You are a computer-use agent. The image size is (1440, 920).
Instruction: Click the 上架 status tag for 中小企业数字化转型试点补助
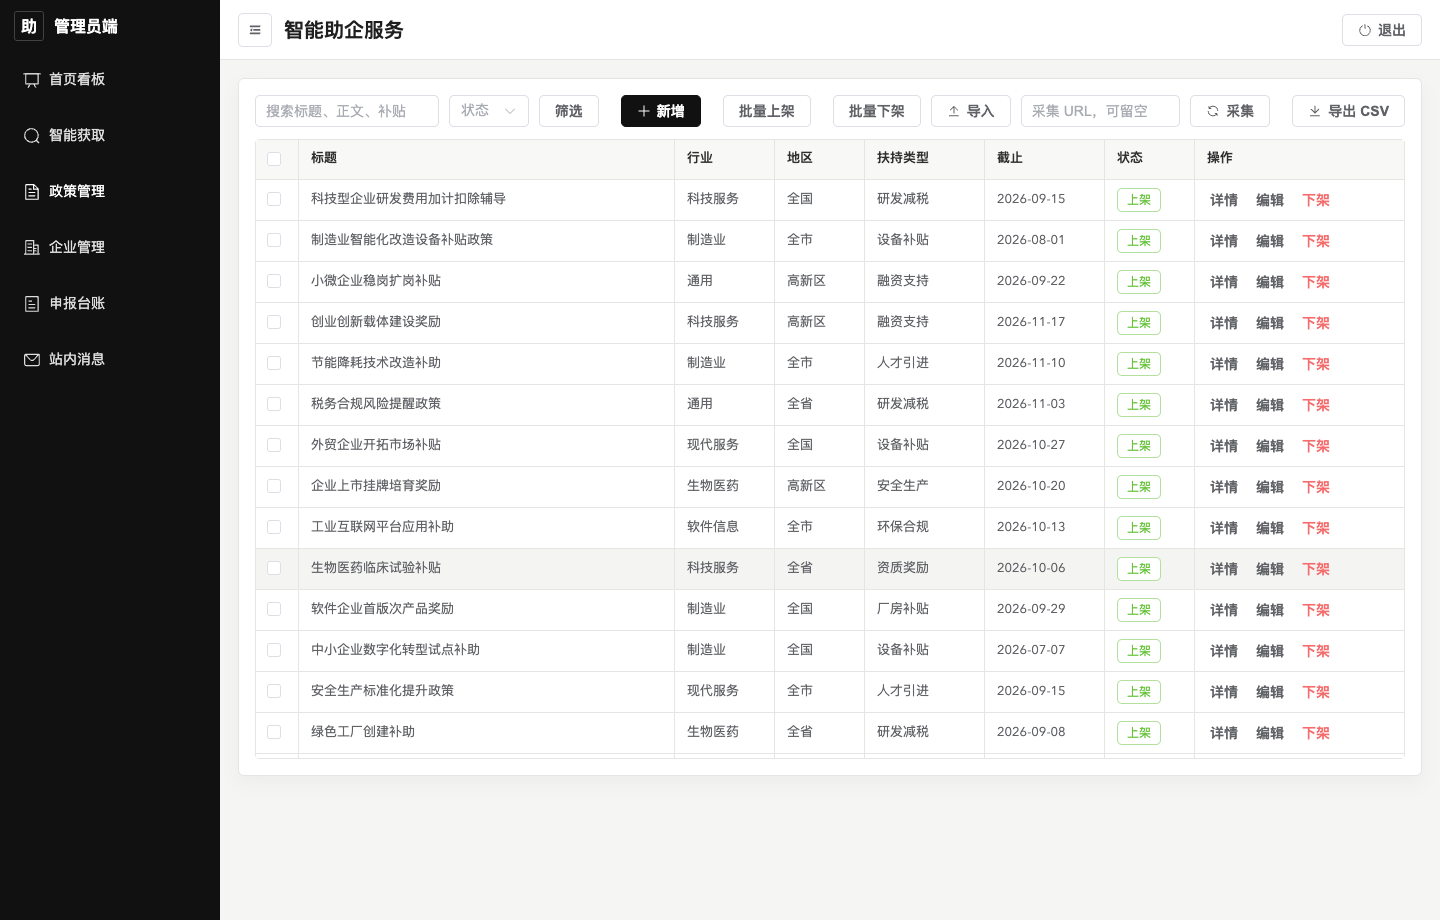pyautogui.click(x=1139, y=651)
